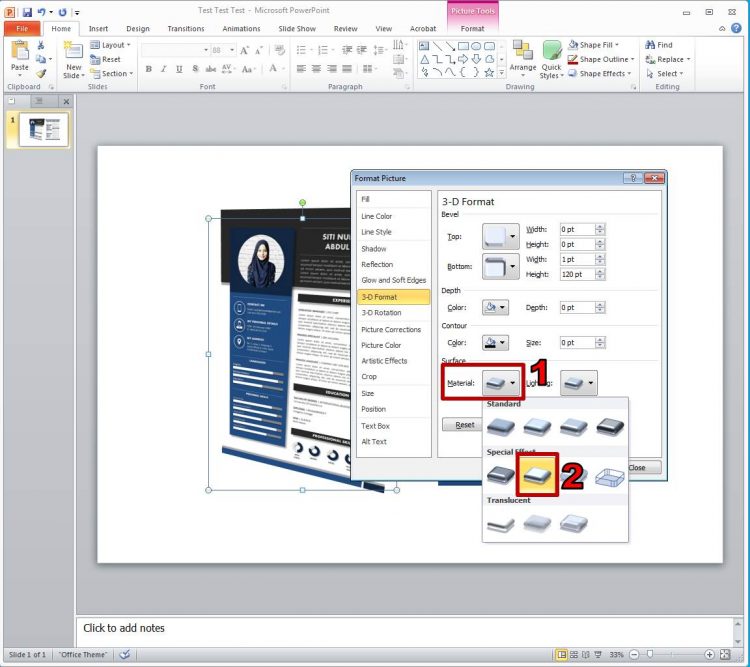Open Shape Effects menu in Drawing group
750x667 pixels.
[600, 73]
